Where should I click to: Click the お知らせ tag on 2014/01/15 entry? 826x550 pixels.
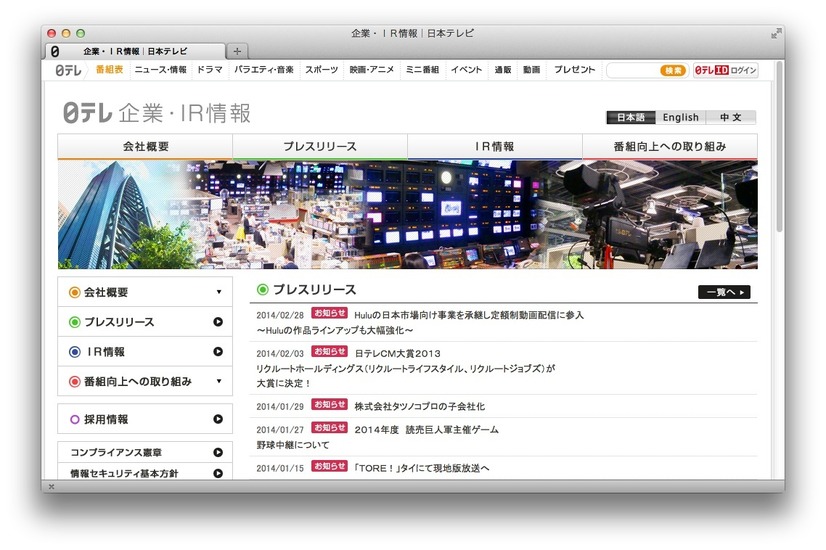pos(329,466)
